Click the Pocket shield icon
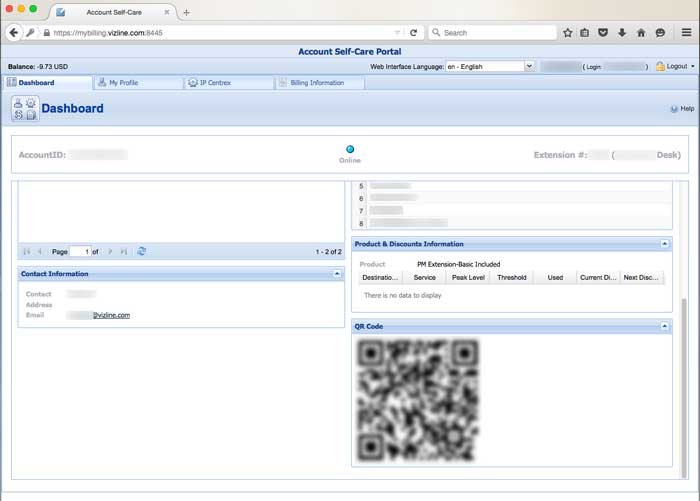Screen dimensions: 700x501 (603, 33)
